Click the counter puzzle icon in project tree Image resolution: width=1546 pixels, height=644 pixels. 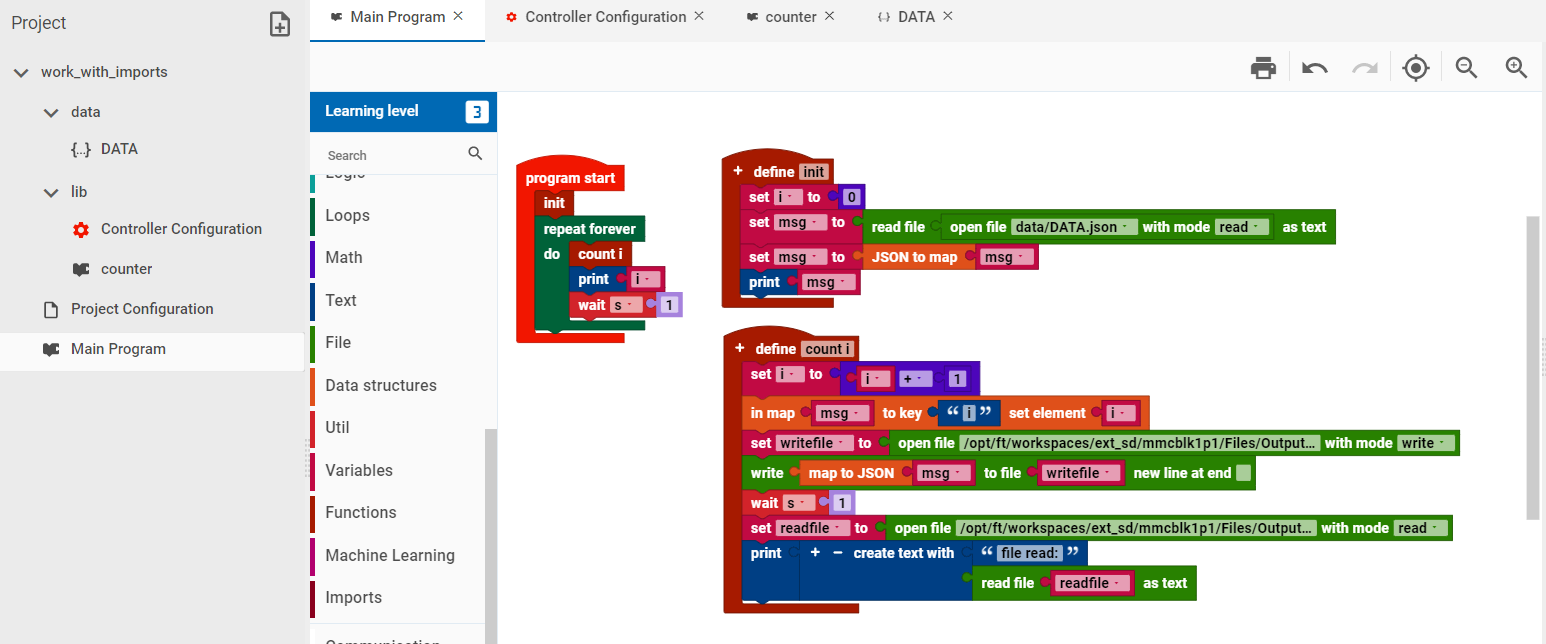(81, 269)
